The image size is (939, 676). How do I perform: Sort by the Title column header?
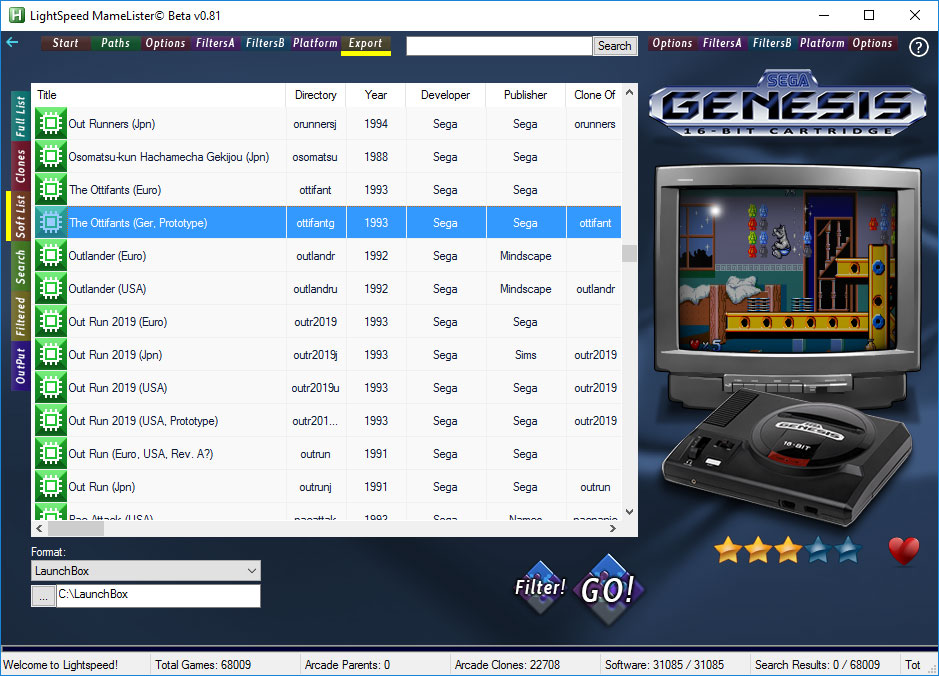[159, 95]
